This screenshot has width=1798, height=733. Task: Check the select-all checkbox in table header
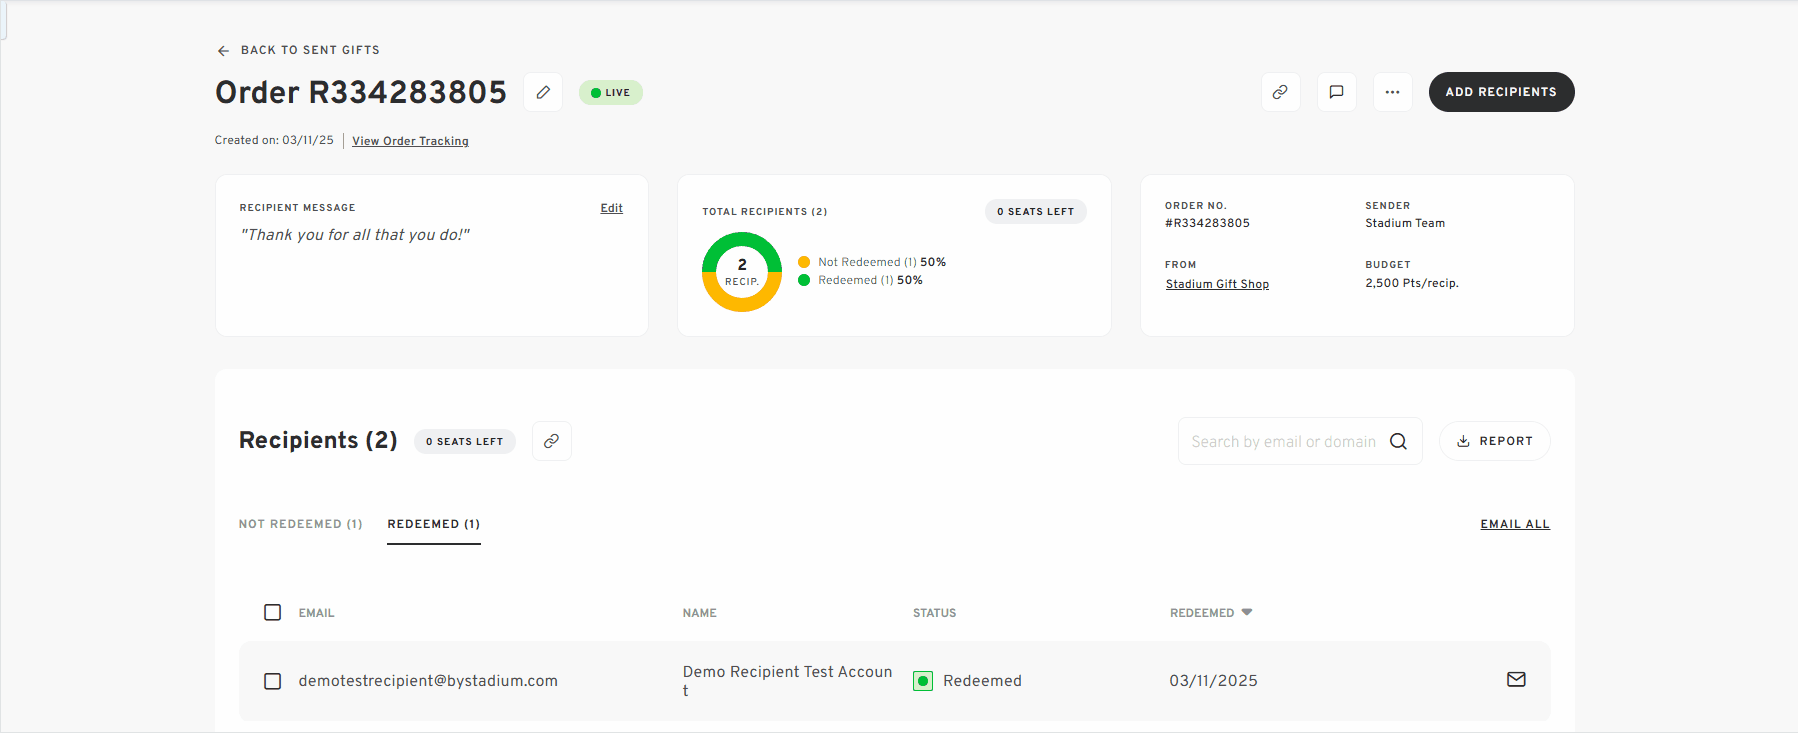coord(272,612)
